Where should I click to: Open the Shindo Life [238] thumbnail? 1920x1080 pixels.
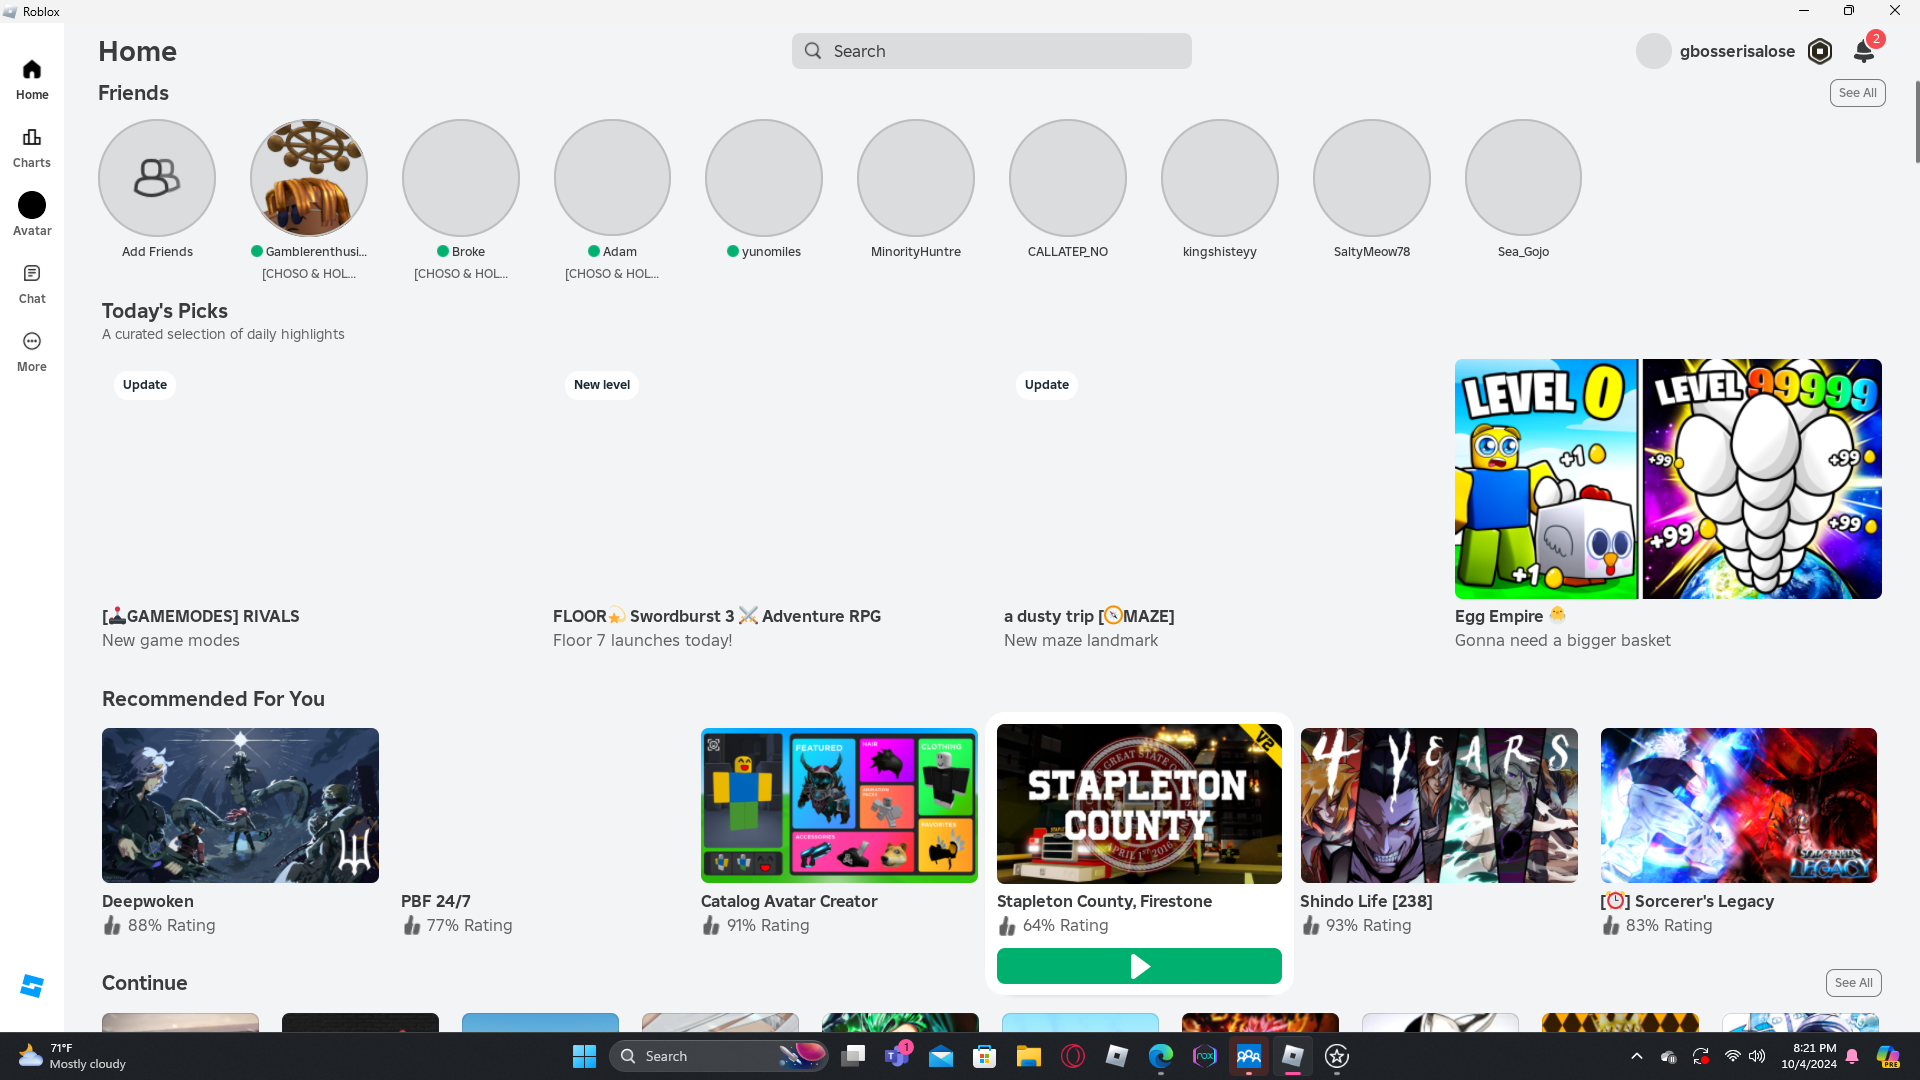coord(1439,805)
